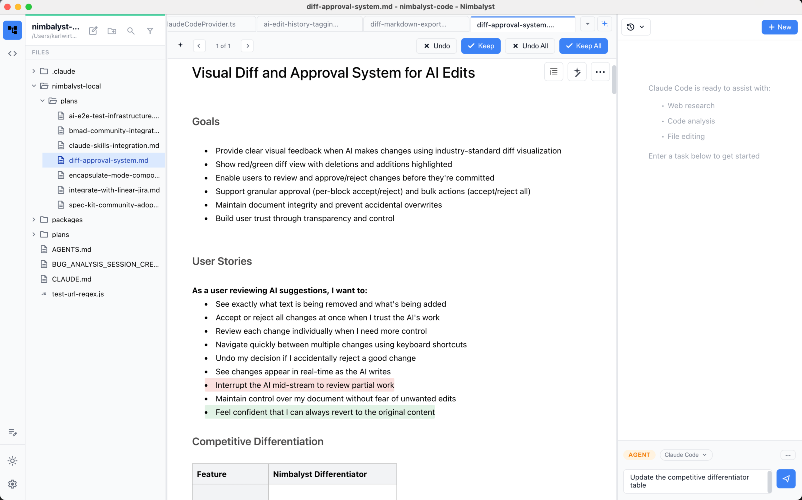Collapse the nested plans folder
The image size is (802, 500).
(x=42, y=101)
